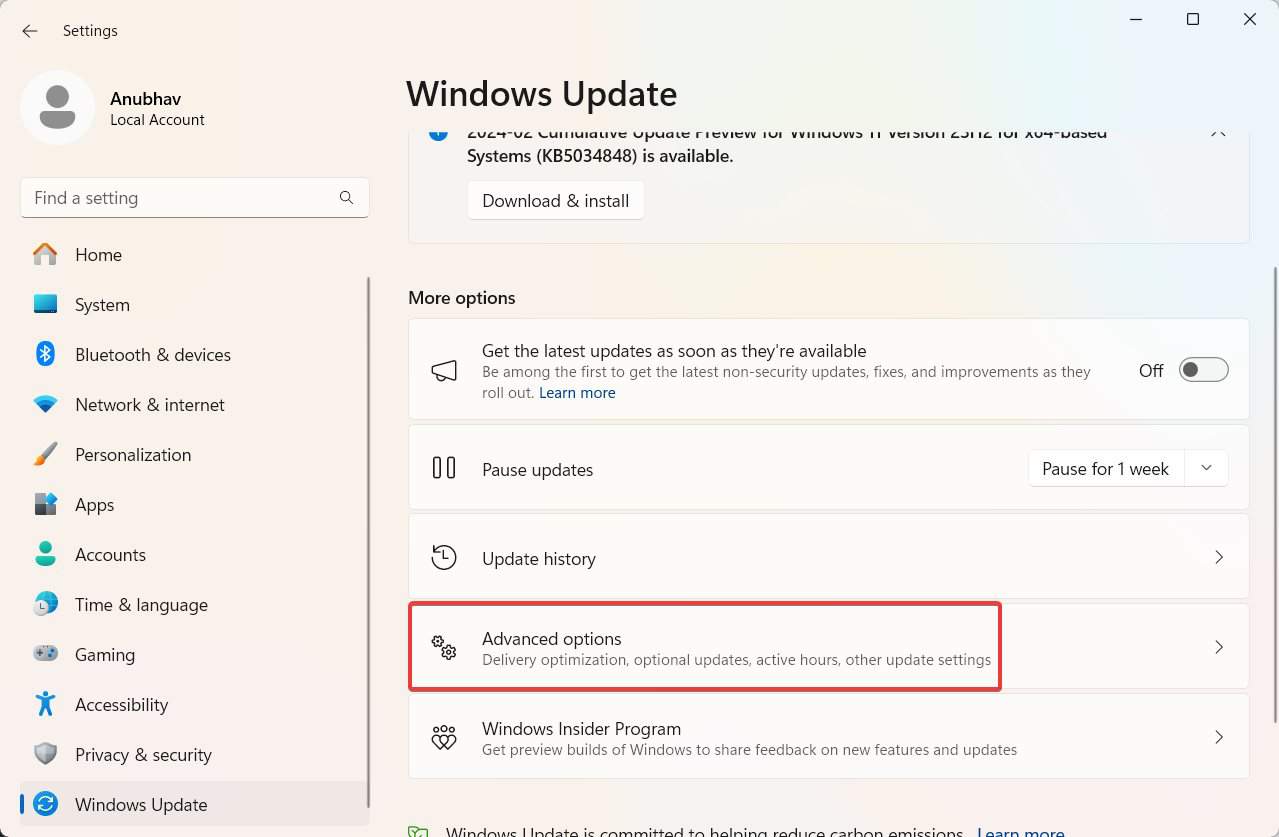Click the Update history clock icon
Viewport: 1279px width, 837px height.
tap(444, 557)
